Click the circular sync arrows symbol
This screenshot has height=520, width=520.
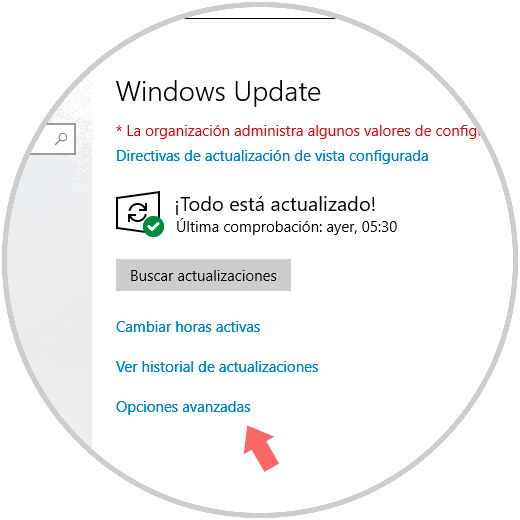(x=138, y=213)
